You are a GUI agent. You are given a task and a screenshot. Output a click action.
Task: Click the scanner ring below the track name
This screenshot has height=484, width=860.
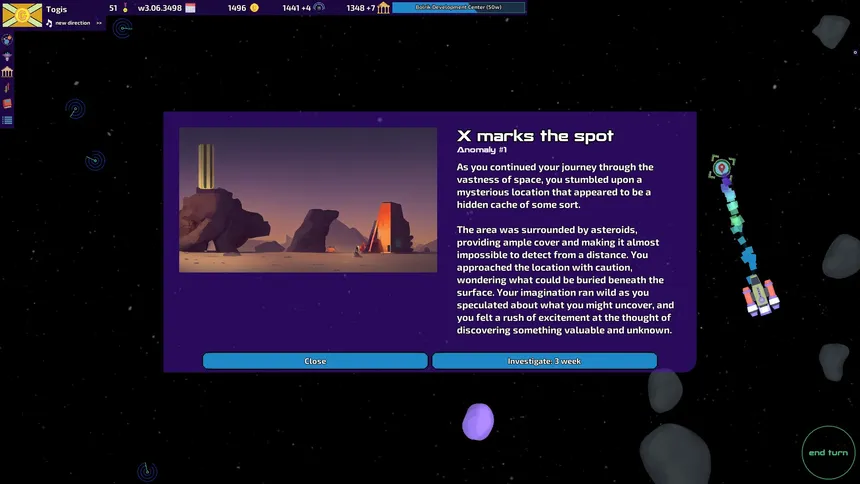click(123, 27)
